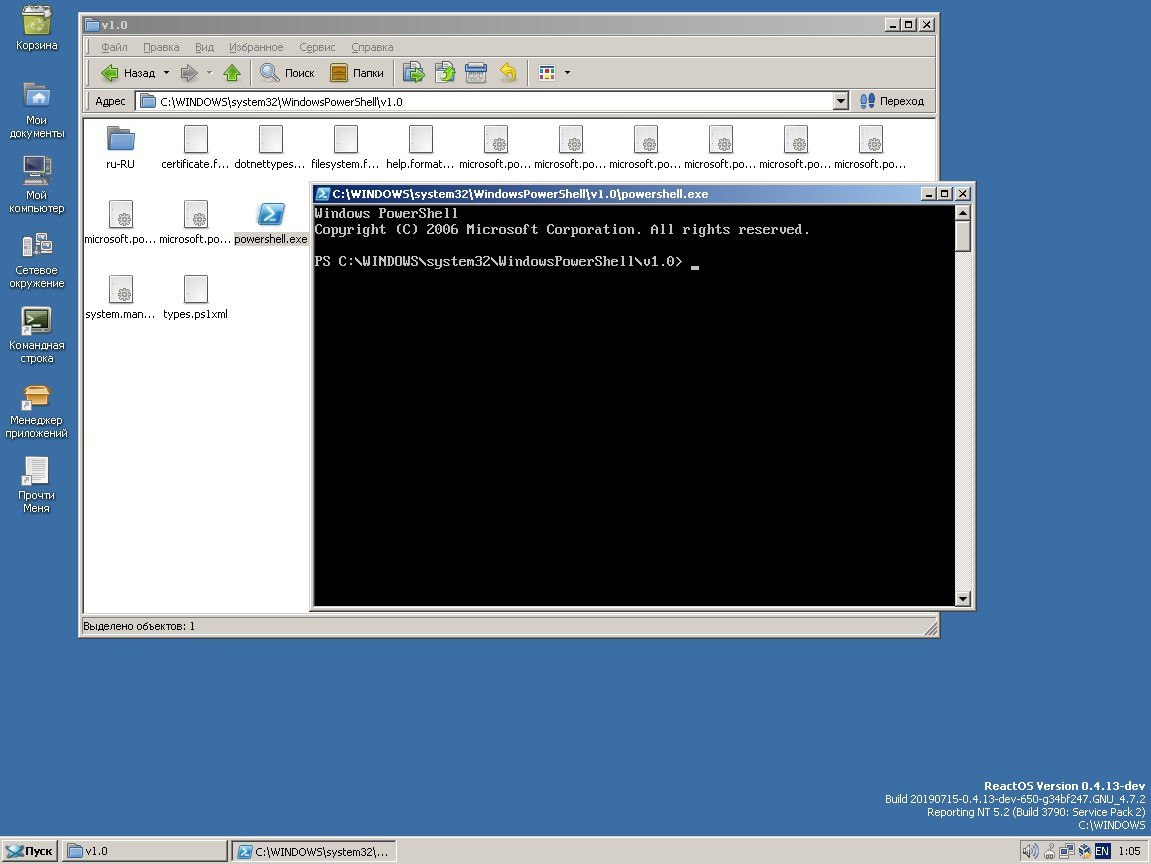Expand the Назад back history dropdown arrow
Image resolution: width=1151 pixels, height=864 pixels.
[x=167, y=73]
